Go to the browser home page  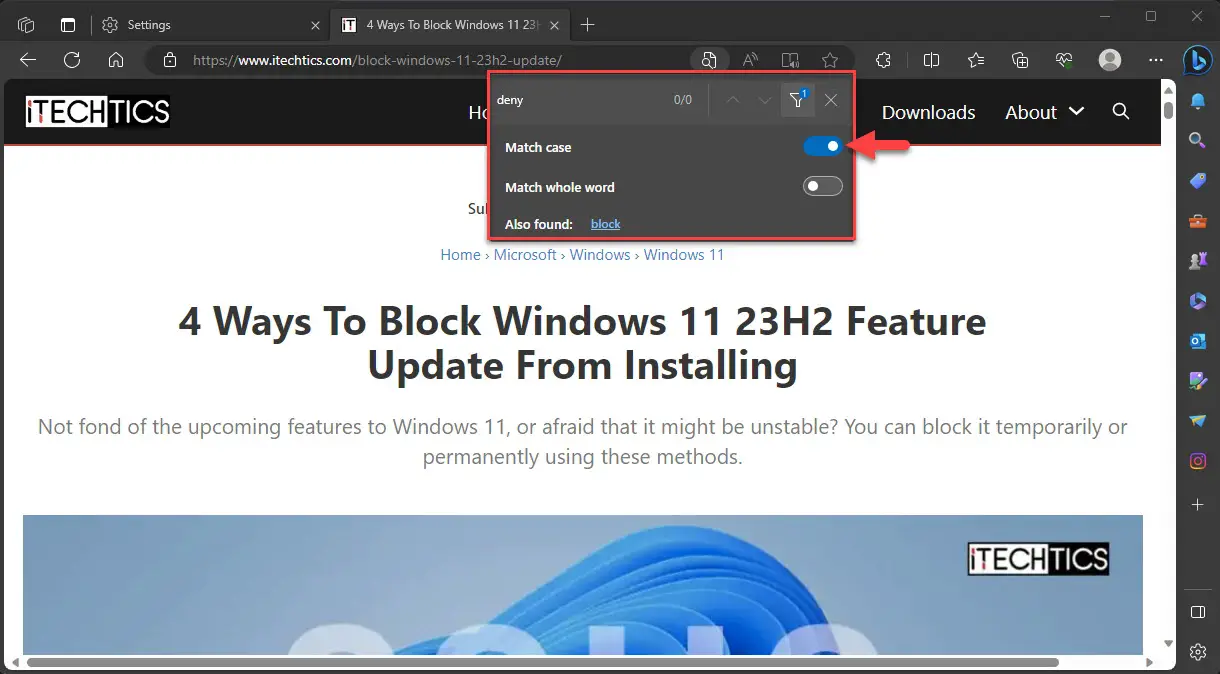pyautogui.click(x=116, y=60)
